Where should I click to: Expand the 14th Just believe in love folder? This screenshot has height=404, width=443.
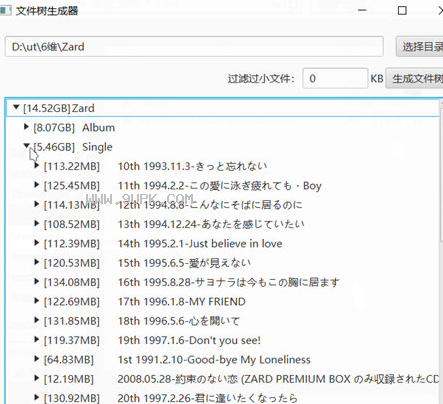click(37, 243)
